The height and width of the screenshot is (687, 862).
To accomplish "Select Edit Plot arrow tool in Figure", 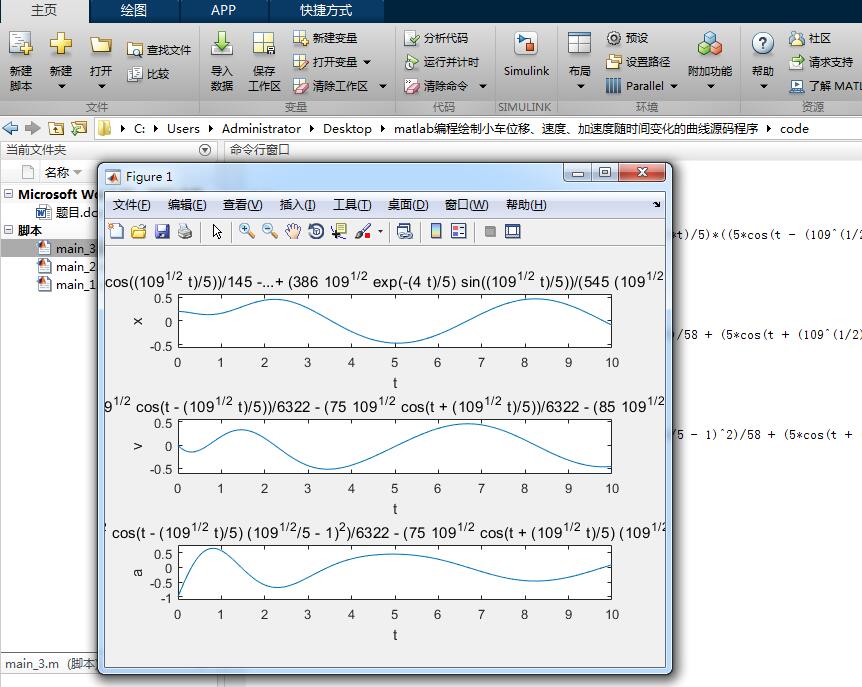I will coord(217,231).
